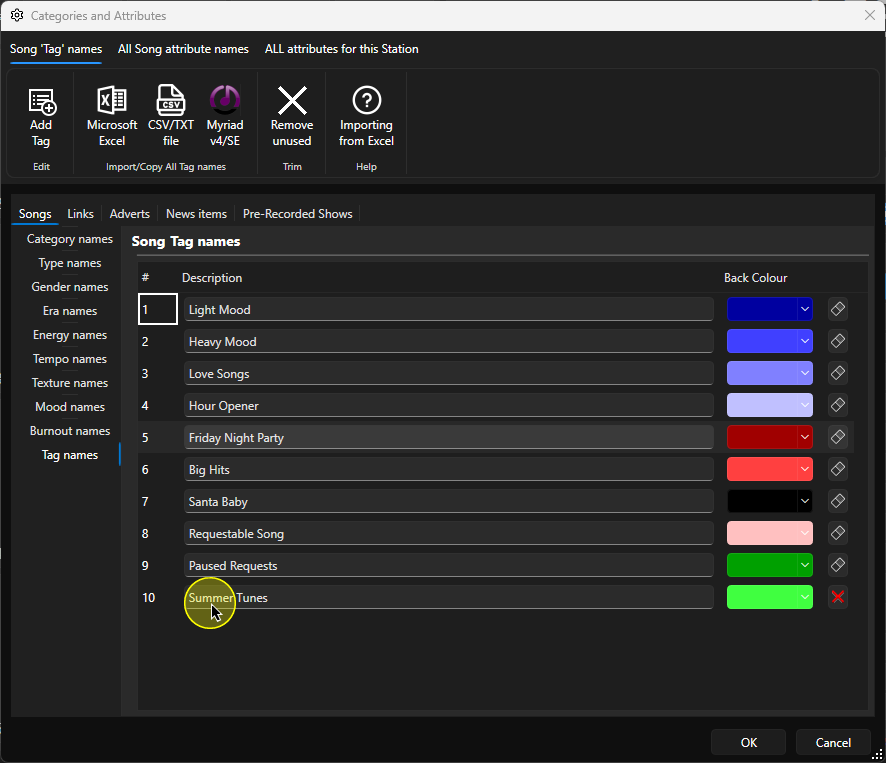
Task: Open the Adverts tab
Action: coord(129,214)
